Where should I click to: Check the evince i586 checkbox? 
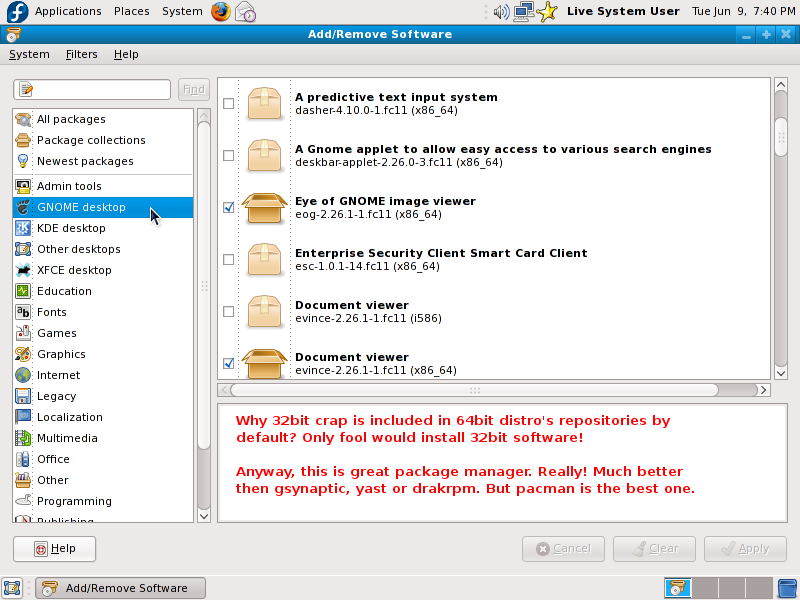pyautogui.click(x=229, y=312)
